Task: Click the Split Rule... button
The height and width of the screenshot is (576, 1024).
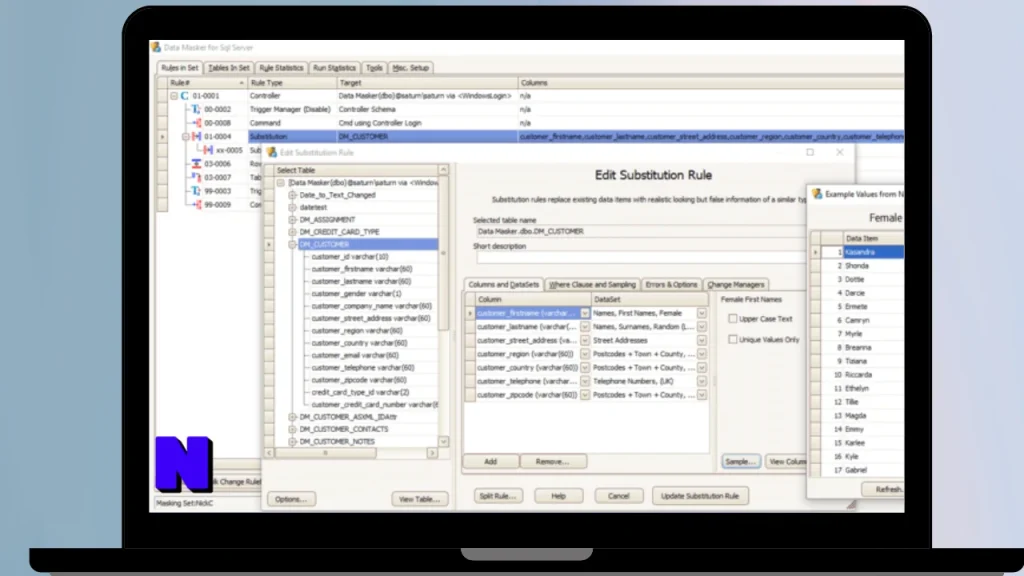Action: (498, 496)
